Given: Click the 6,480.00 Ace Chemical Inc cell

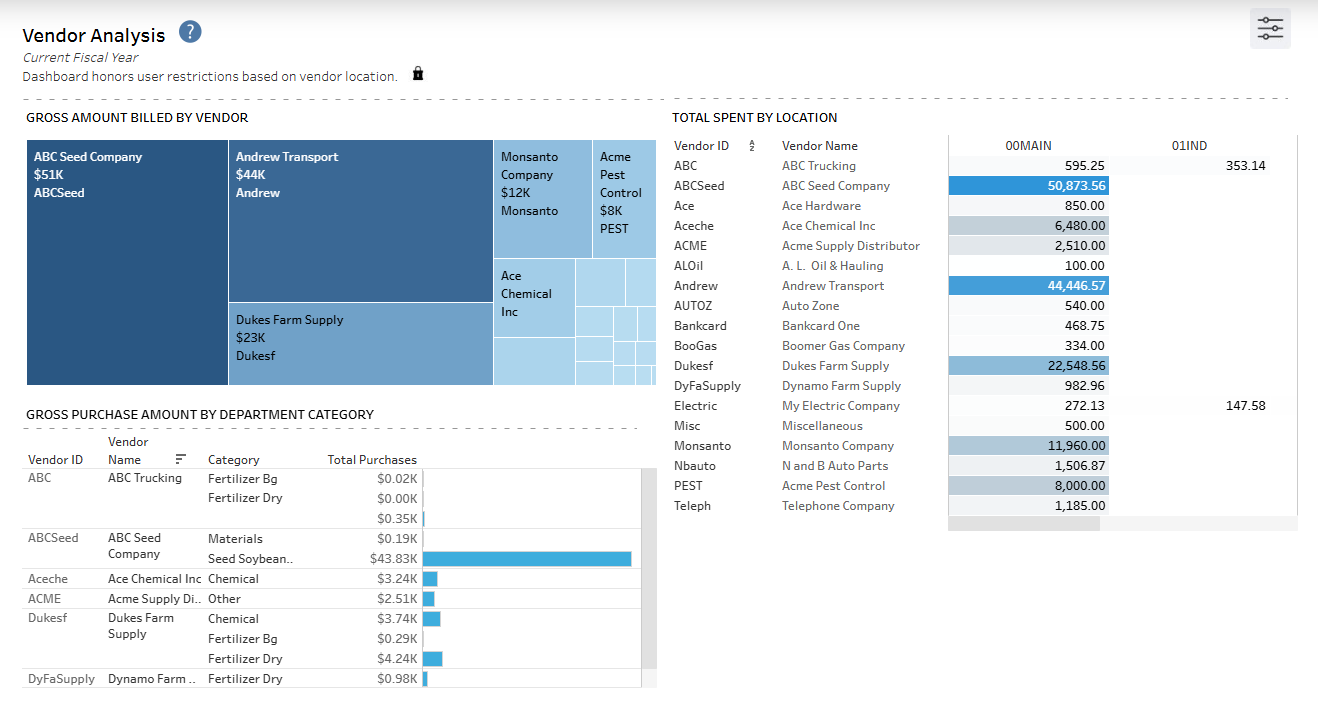Looking at the screenshot, I should tap(1028, 226).
